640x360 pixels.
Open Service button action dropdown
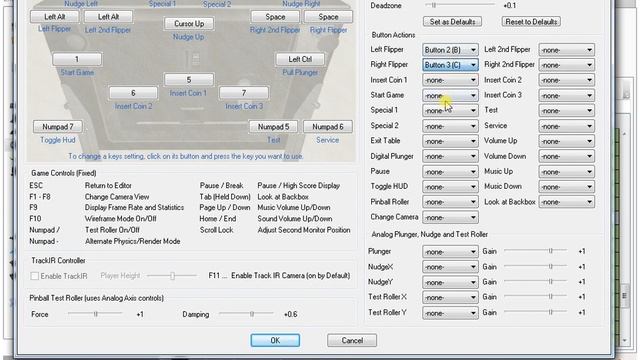point(567,126)
